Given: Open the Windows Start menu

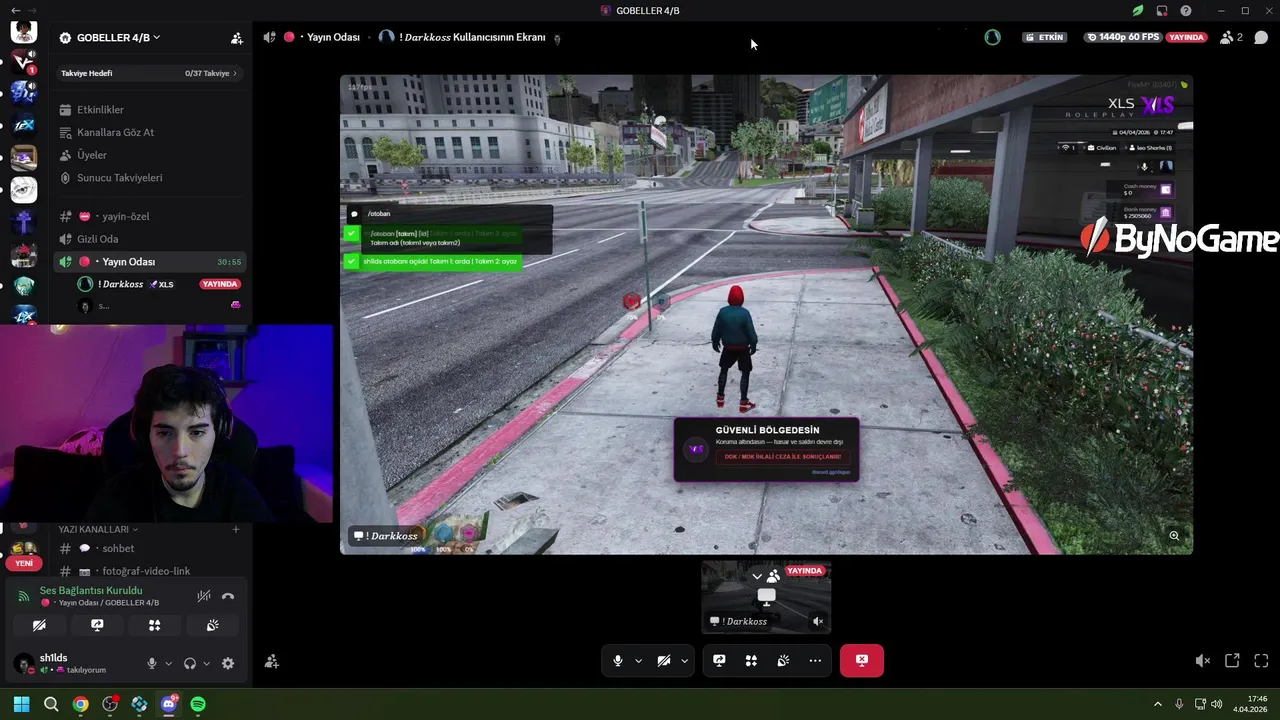Looking at the screenshot, I should [21, 704].
